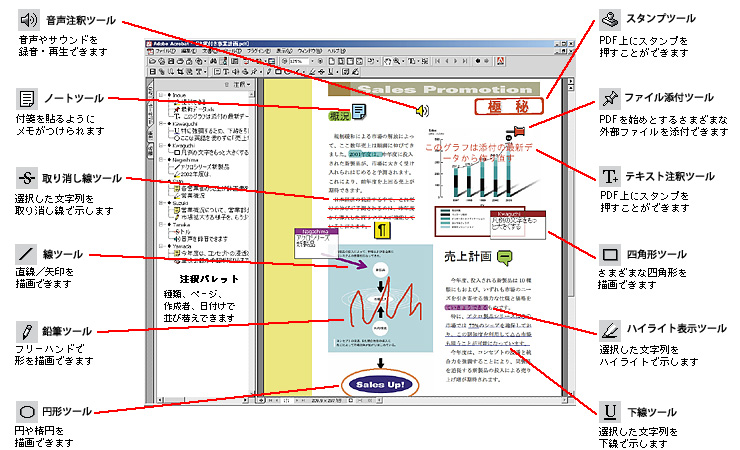Collapse the Suzuki comment group
This screenshot has width=740, height=450.
(x=160, y=203)
